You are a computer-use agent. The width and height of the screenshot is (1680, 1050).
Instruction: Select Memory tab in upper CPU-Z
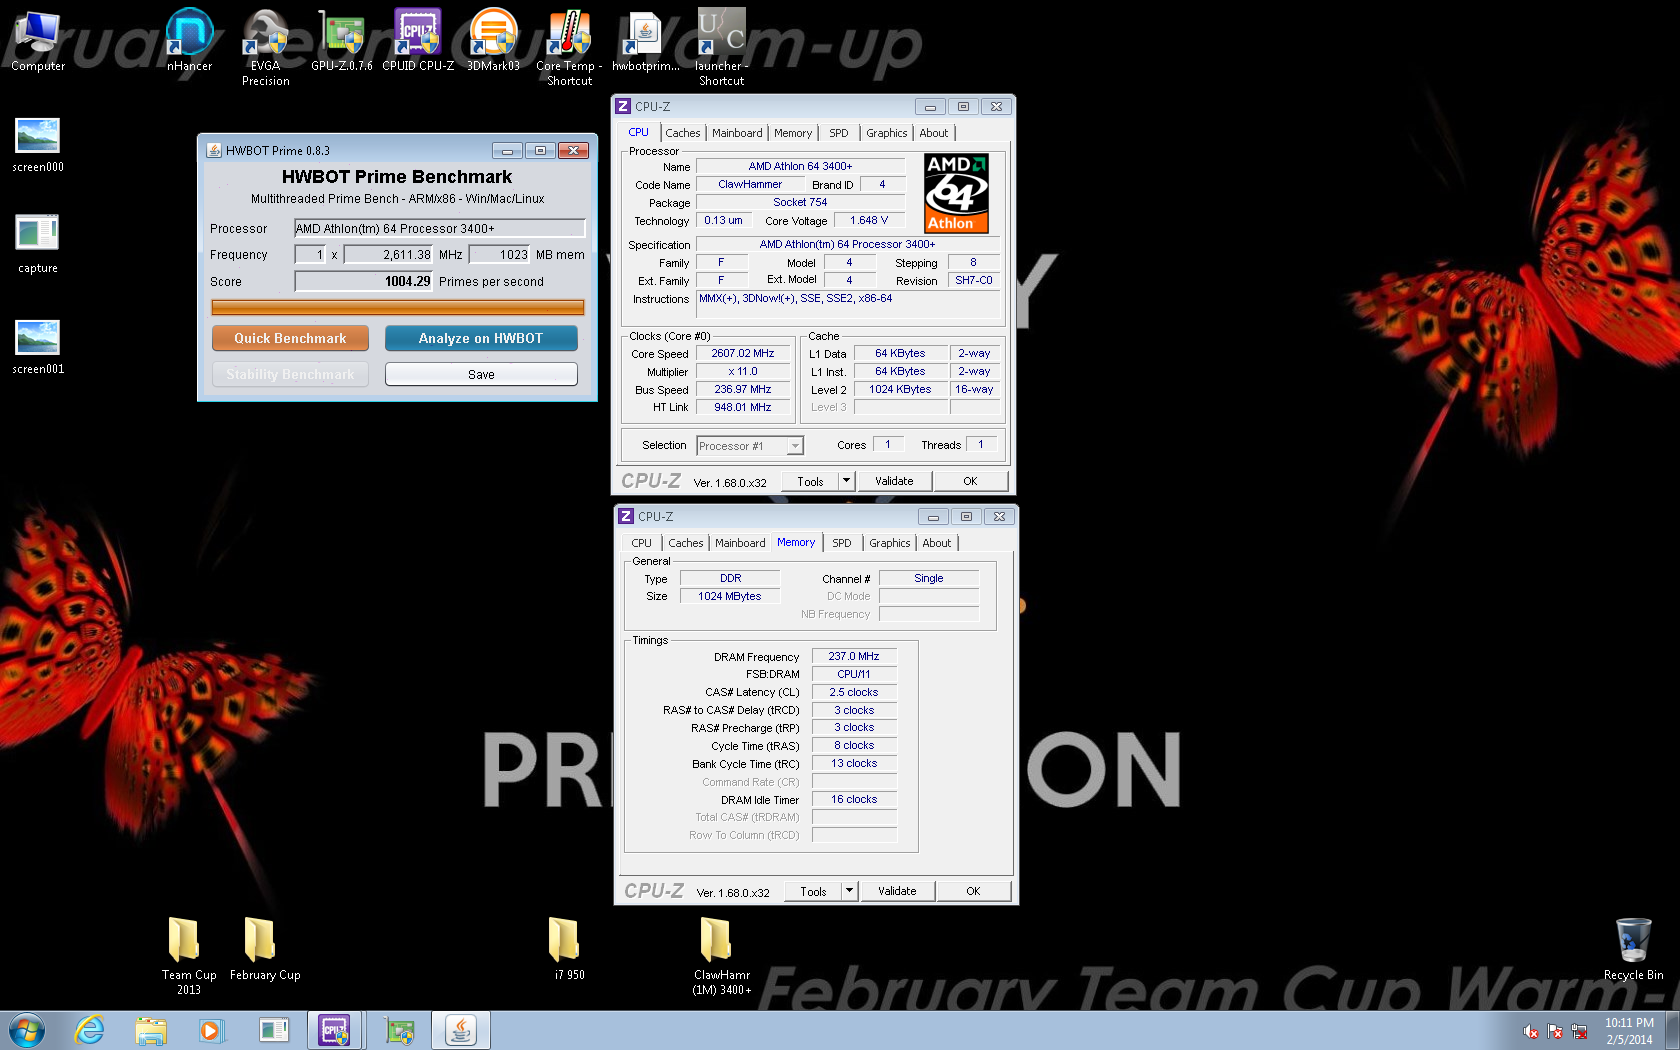793,133
